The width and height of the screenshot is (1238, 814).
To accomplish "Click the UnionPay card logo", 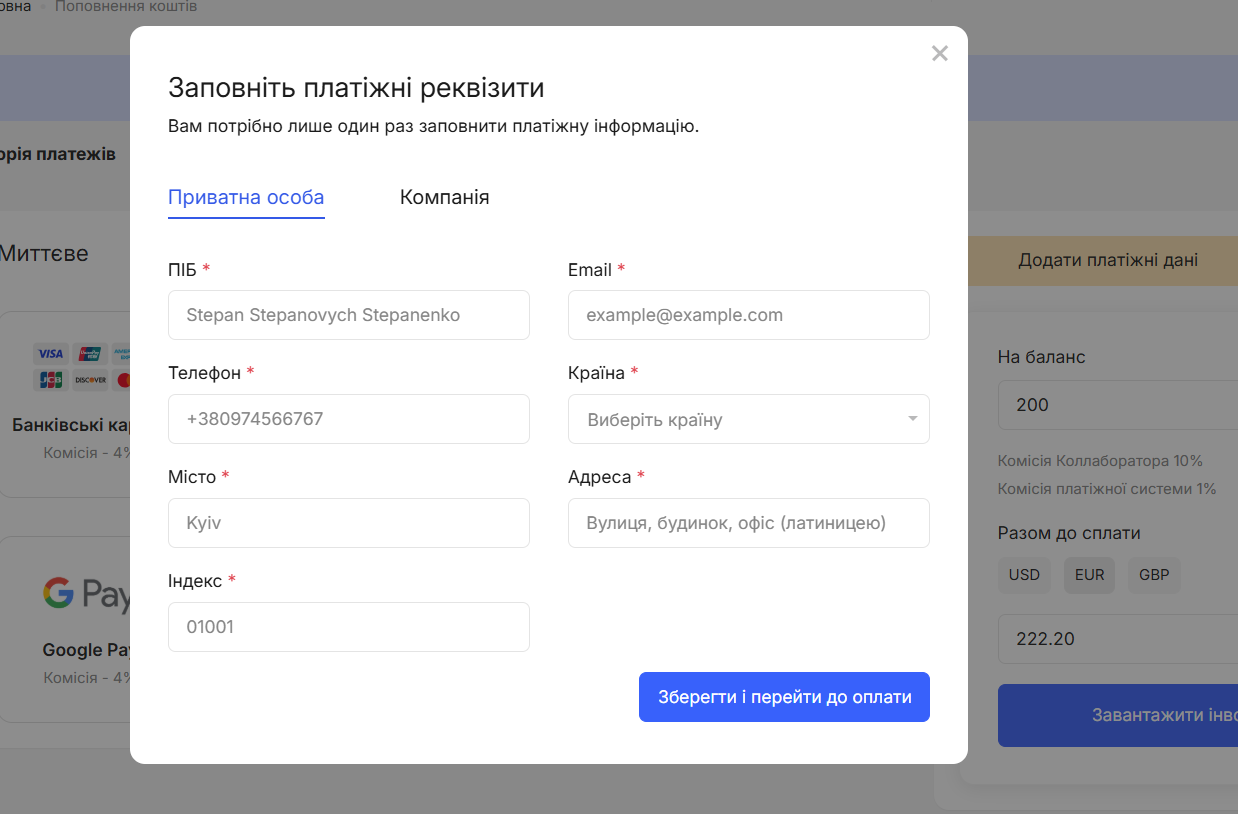I will (x=90, y=353).
